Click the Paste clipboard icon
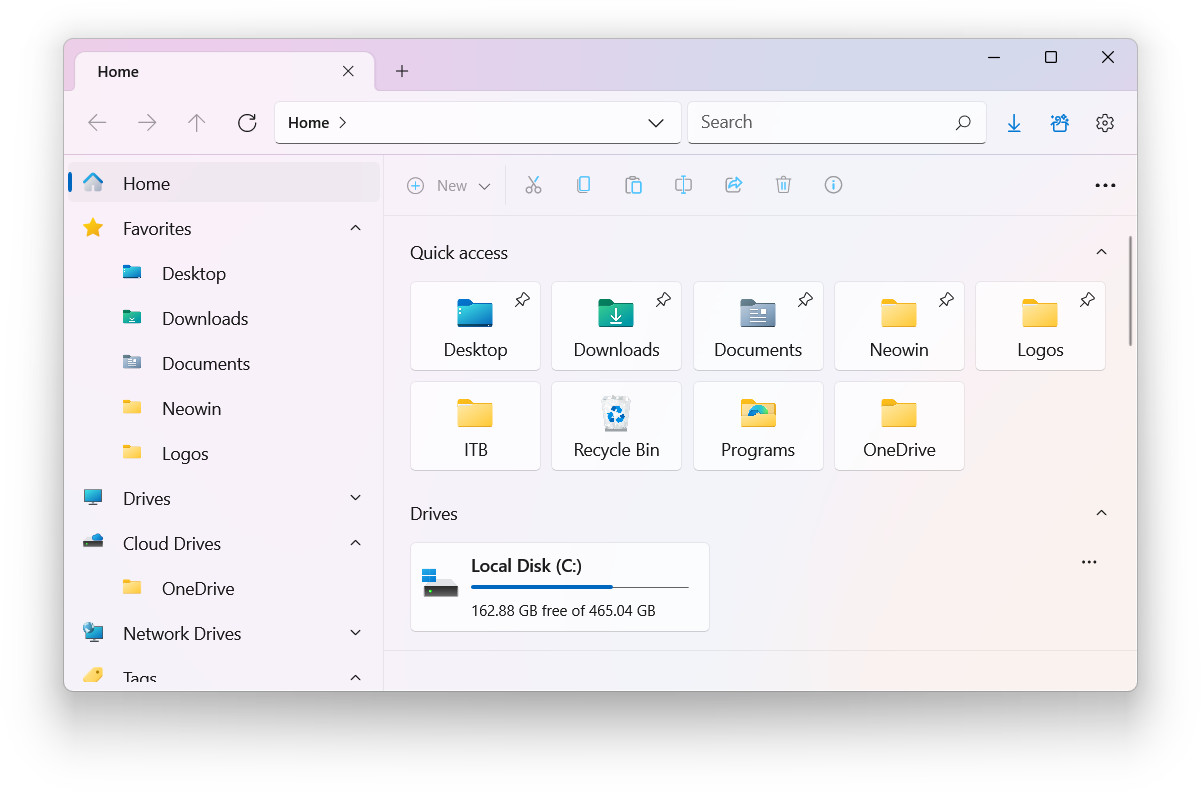 pyautogui.click(x=633, y=185)
